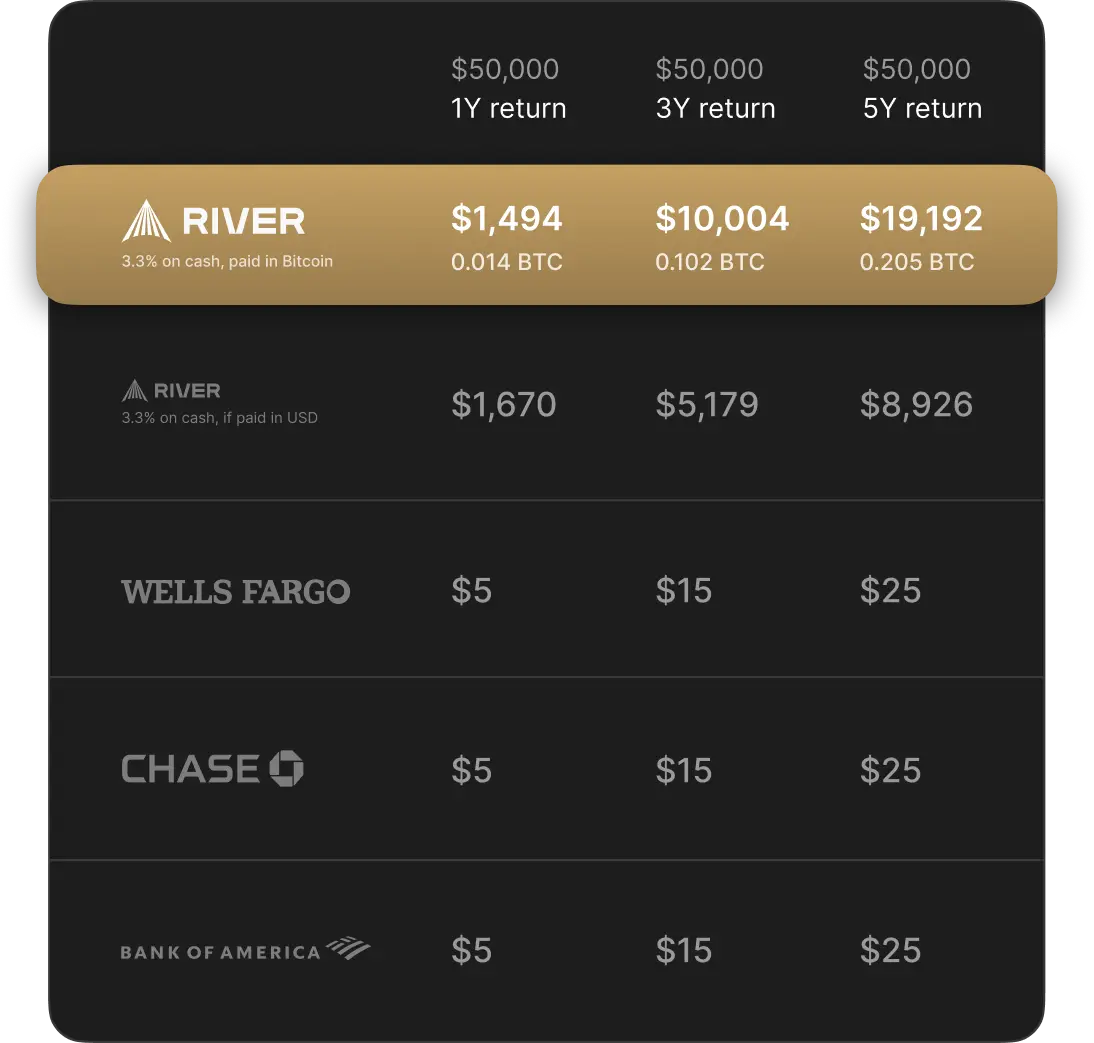Screen dimensions: 1094x1043
Task: Select the 5Y return column header
Action: [922, 108]
